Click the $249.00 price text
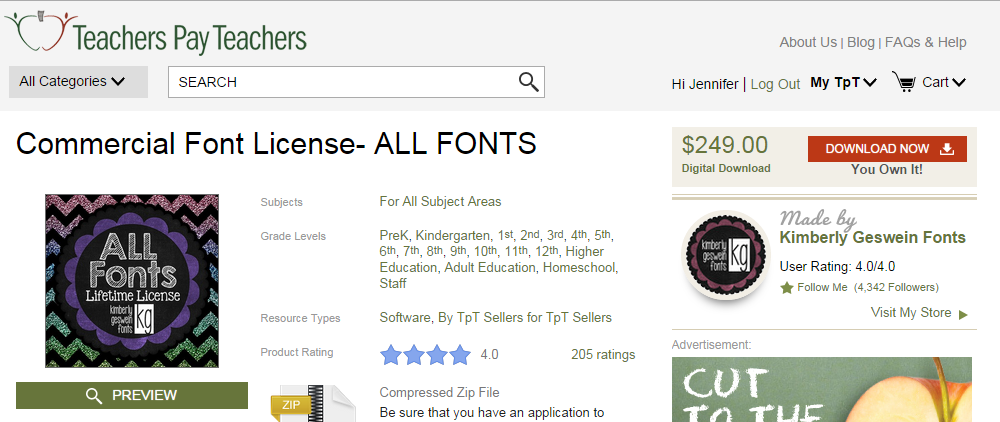The image size is (1000, 422). [724, 145]
